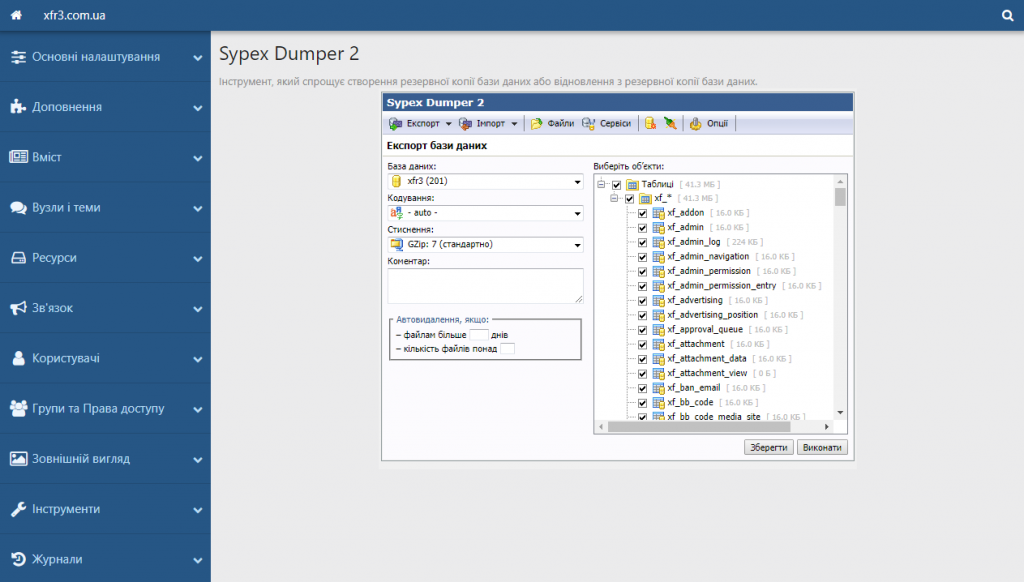
Task: Open search with the magnifier icon
Action: (1007, 16)
